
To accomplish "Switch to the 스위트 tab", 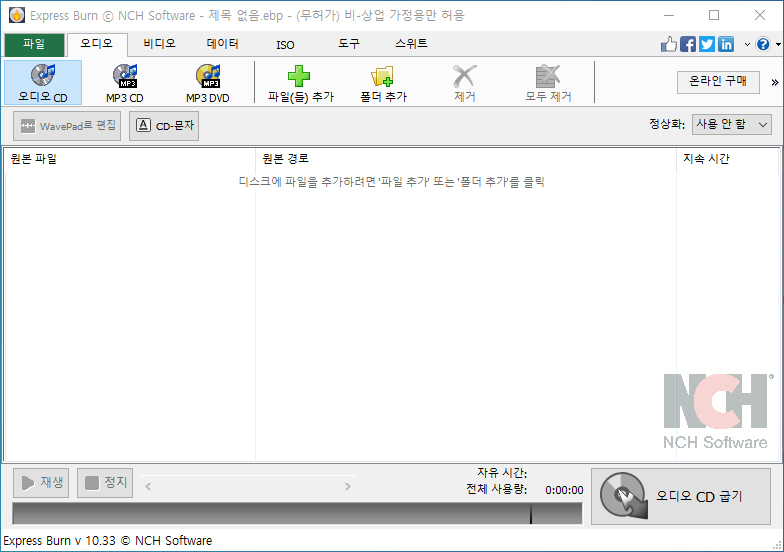I will [x=411, y=44].
